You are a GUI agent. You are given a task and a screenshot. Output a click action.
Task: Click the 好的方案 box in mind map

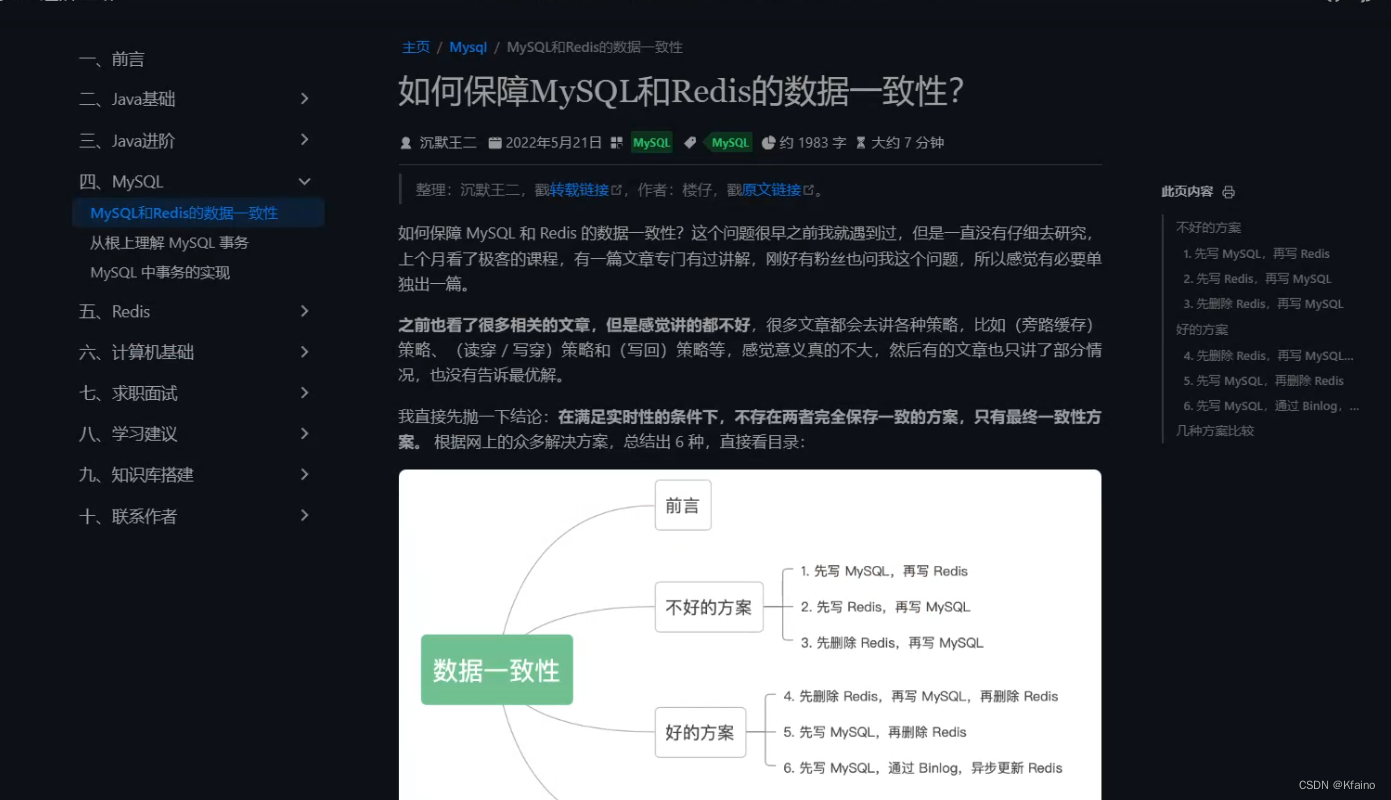[700, 733]
